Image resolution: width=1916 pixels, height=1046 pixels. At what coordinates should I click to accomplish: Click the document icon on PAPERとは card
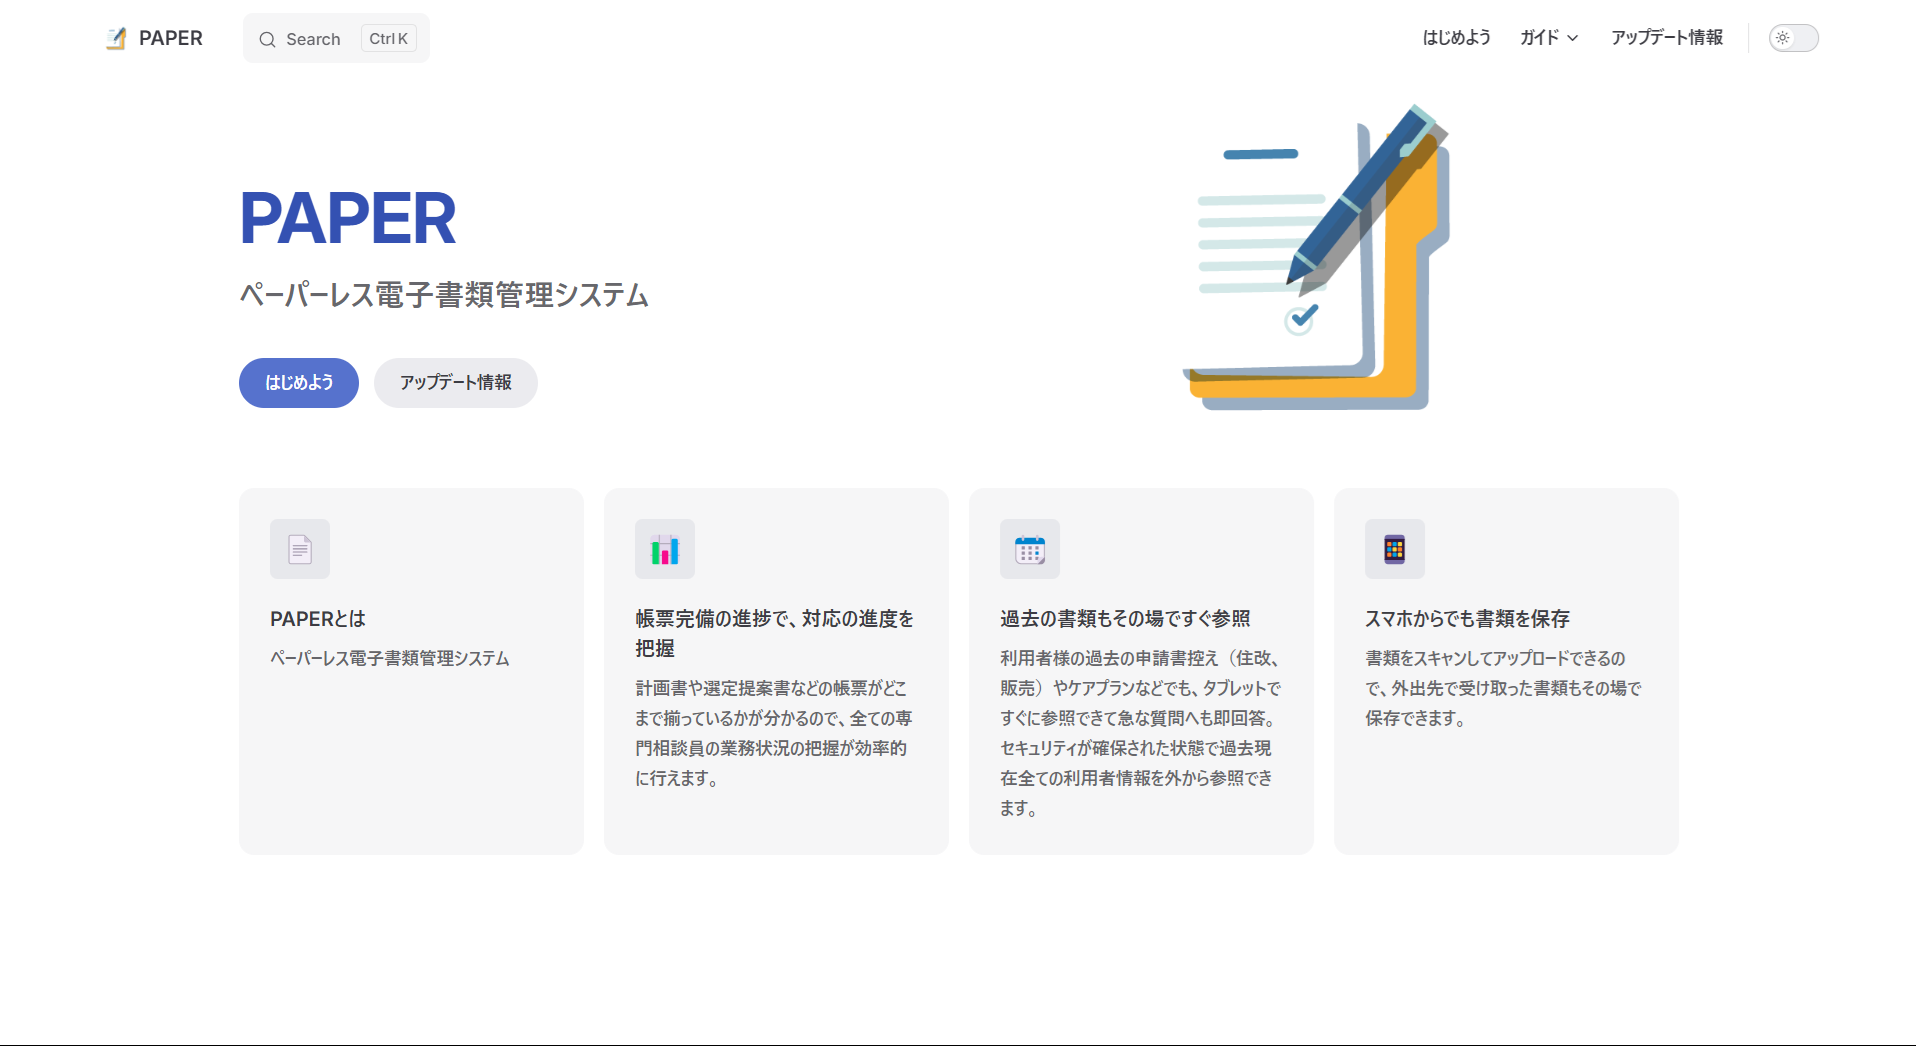[300, 549]
